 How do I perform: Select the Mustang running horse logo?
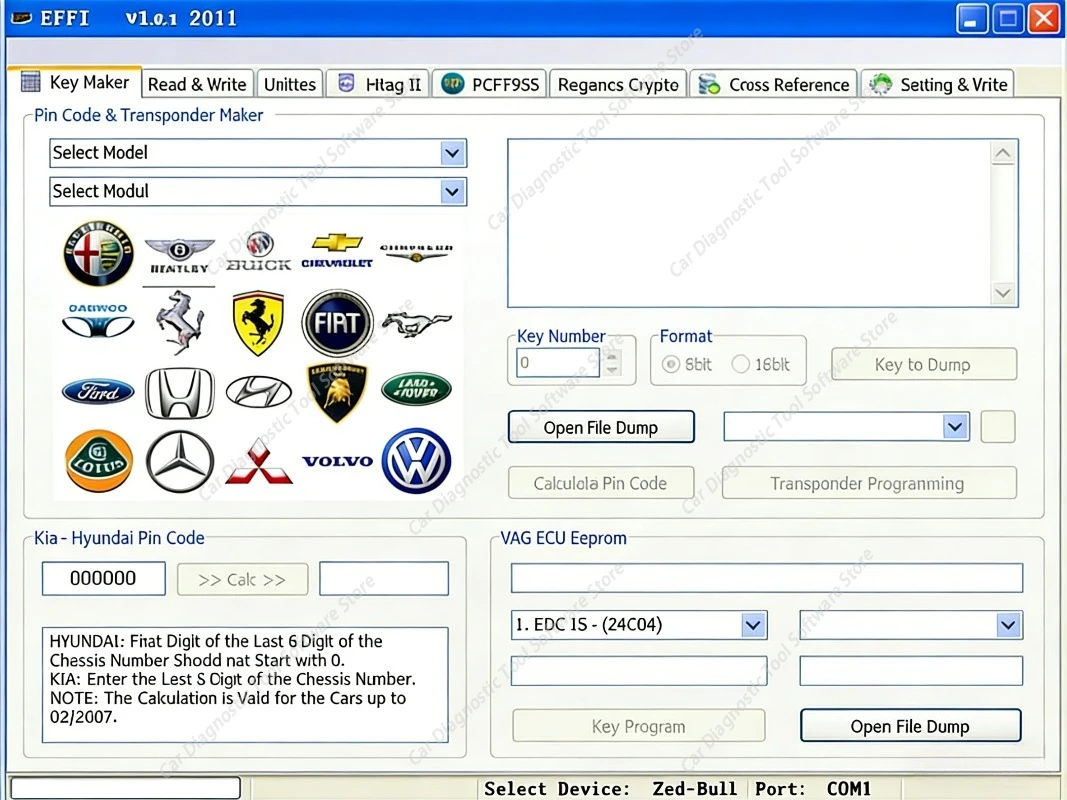[416, 323]
